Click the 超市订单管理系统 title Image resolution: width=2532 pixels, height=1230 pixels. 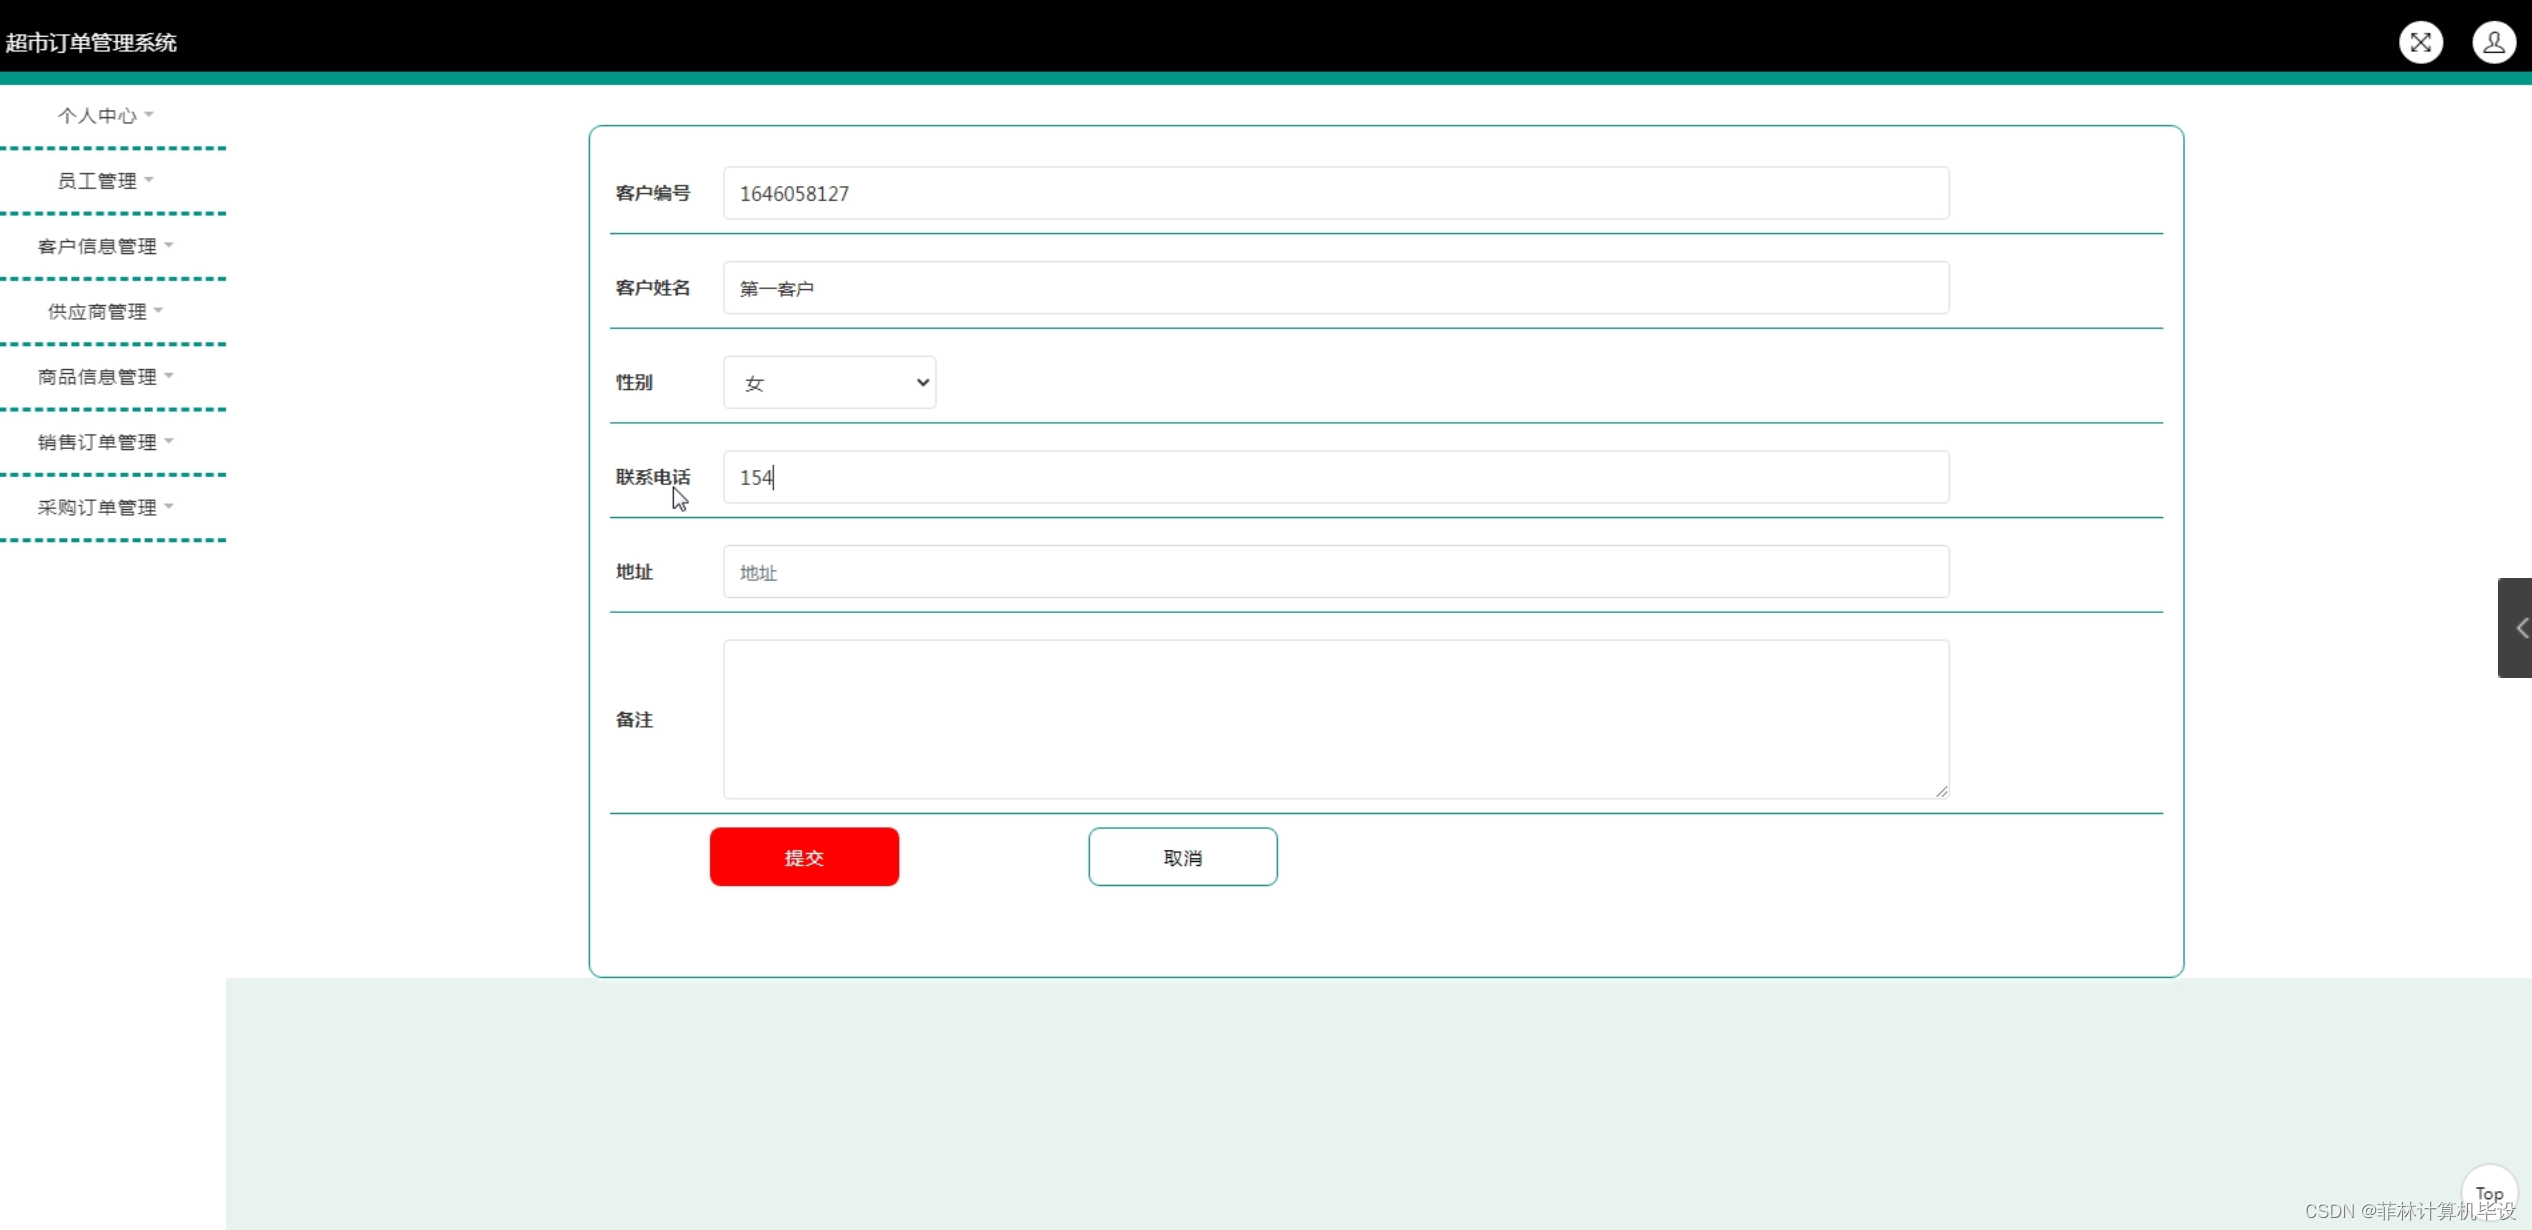tap(91, 42)
